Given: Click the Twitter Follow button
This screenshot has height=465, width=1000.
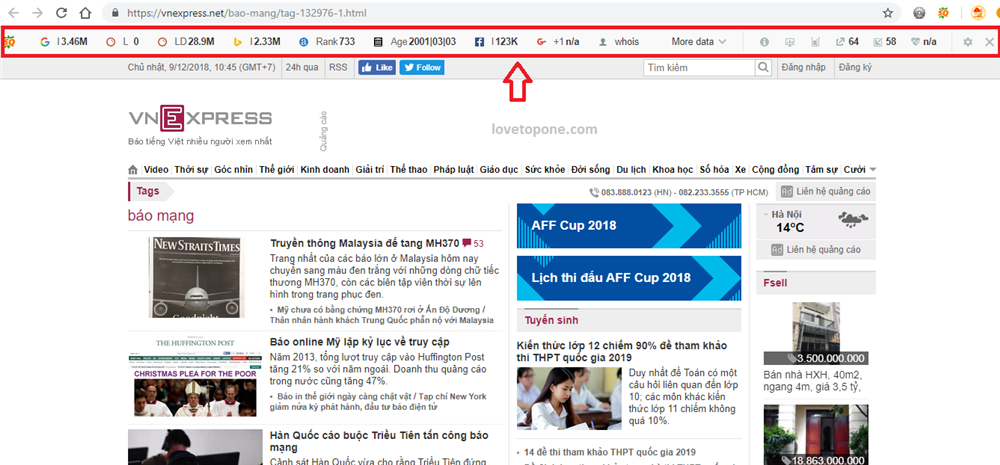Looking at the screenshot, I should click(422, 68).
